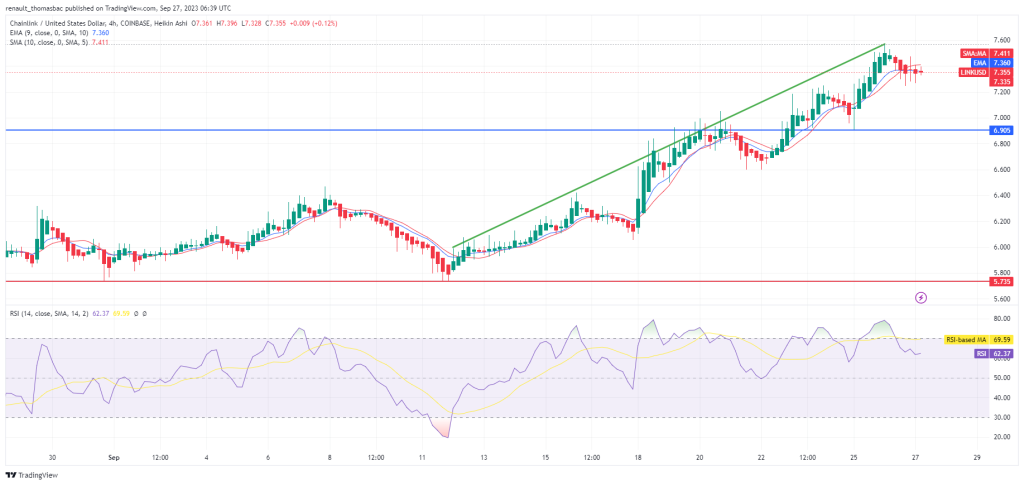This screenshot has height=485, width=1024.
Task: Click the purple RSI 62.37 tag
Action: (x=981, y=353)
